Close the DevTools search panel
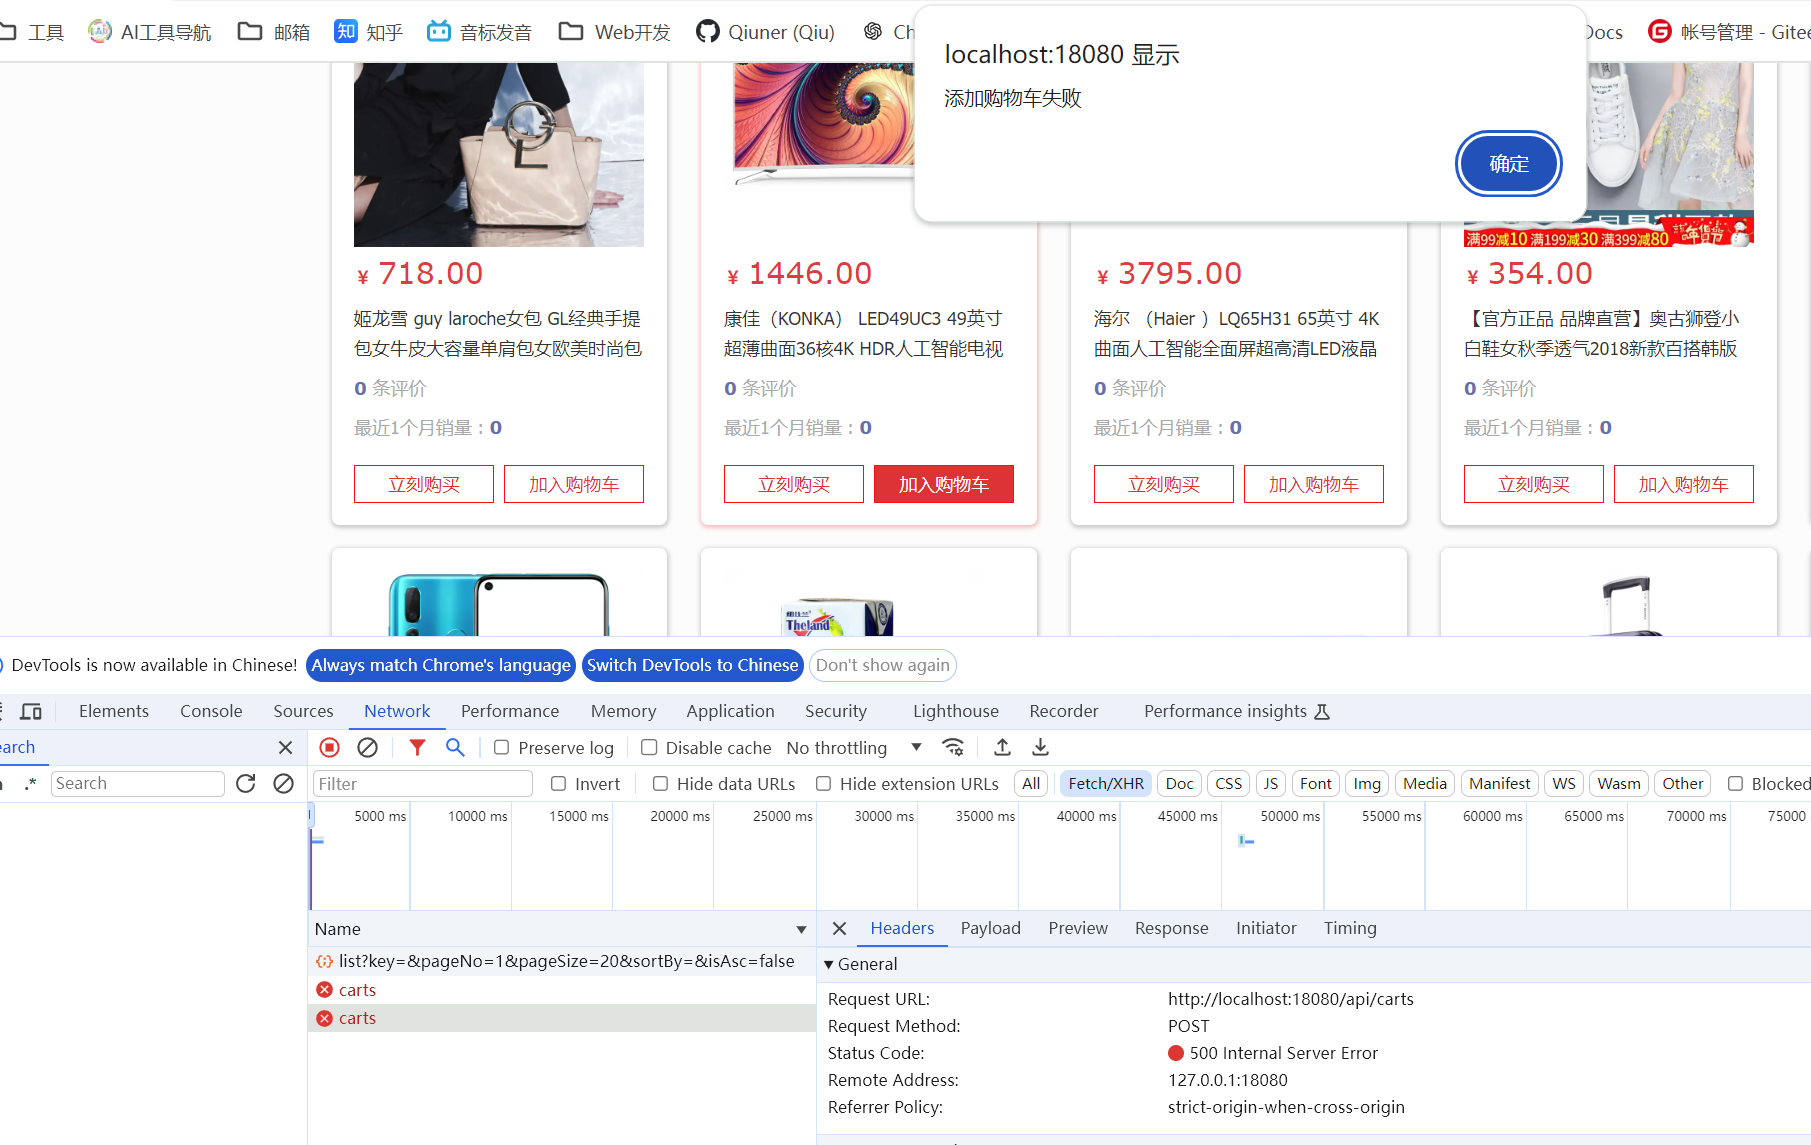 [x=285, y=747]
